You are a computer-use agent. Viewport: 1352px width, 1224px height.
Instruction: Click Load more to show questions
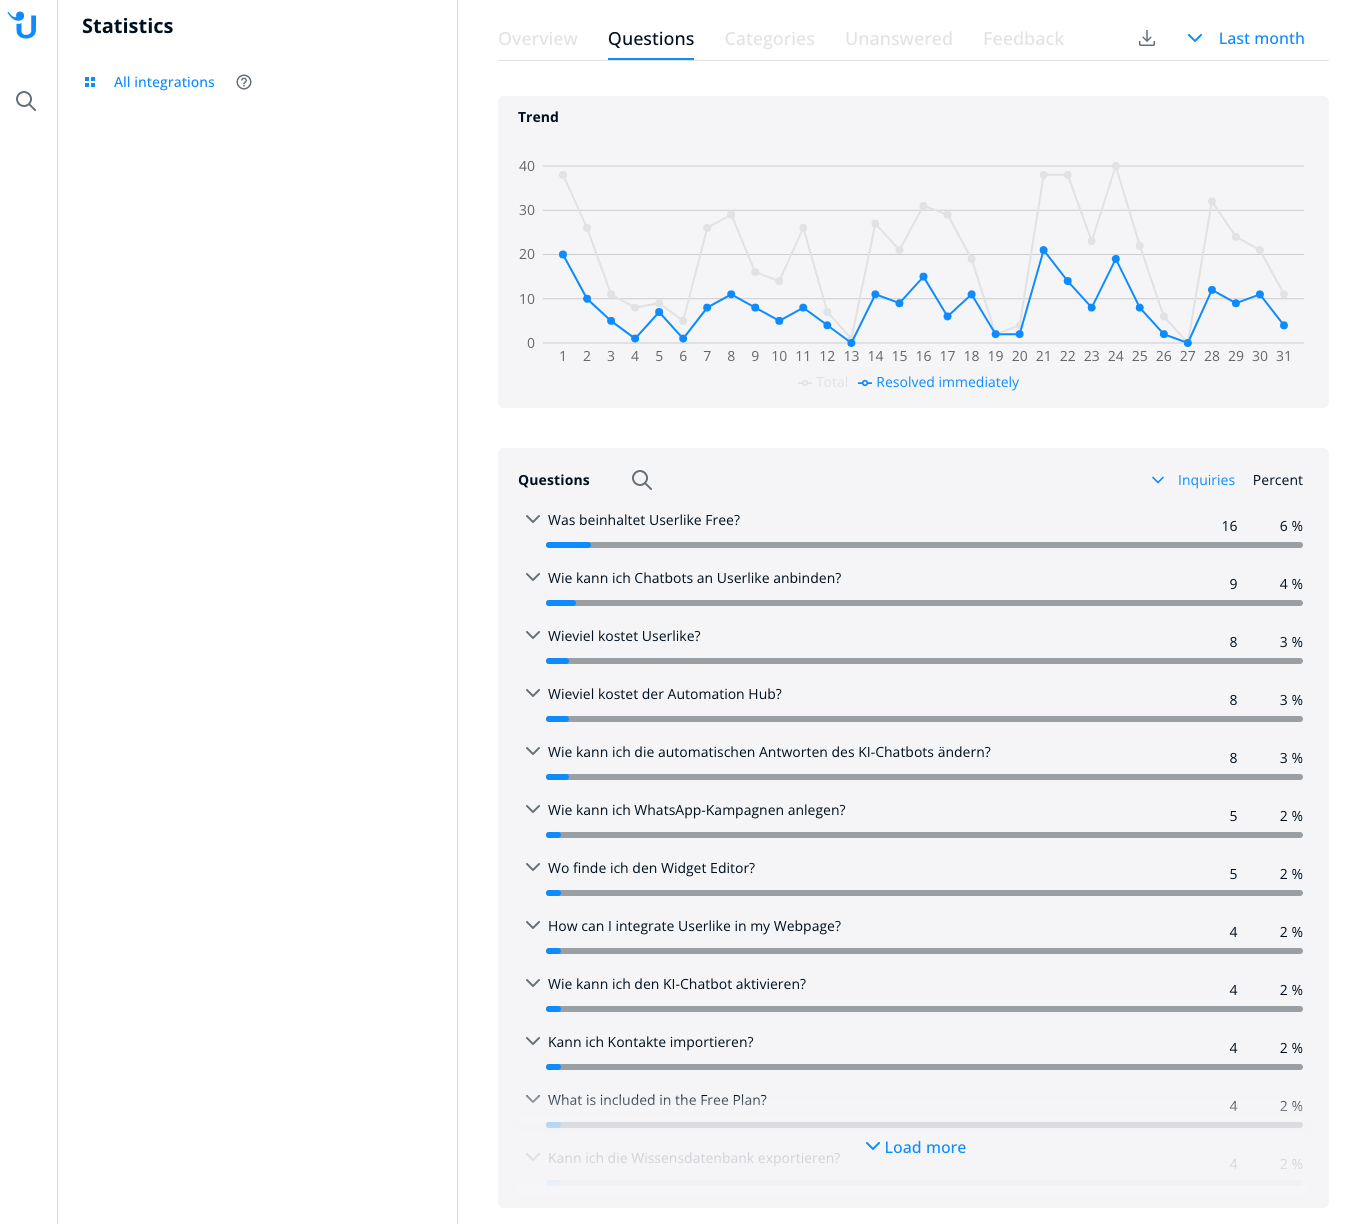[916, 1147]
